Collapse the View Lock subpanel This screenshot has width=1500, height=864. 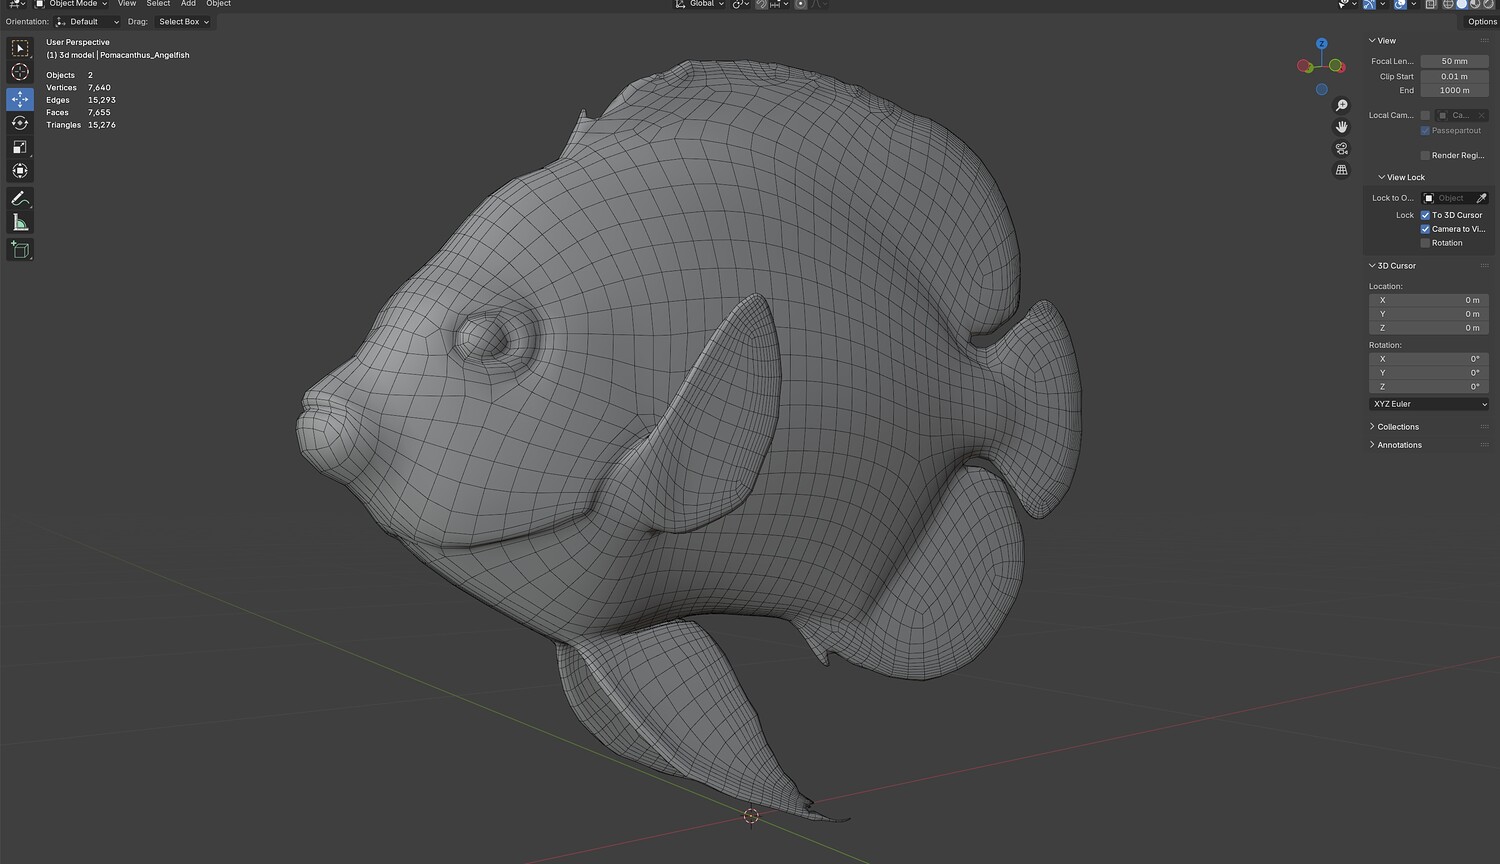click(x=1382, y=178)
